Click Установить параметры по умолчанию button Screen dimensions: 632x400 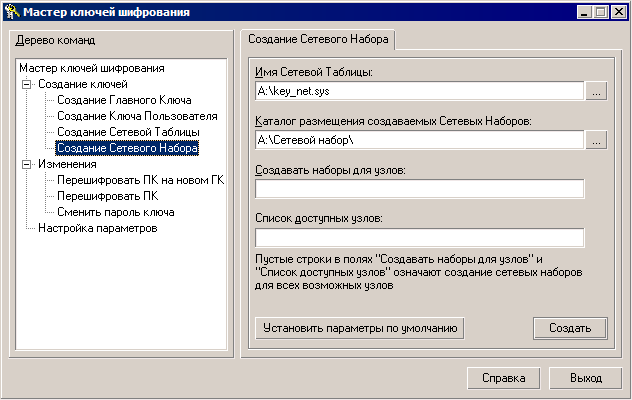pos(360,328)
